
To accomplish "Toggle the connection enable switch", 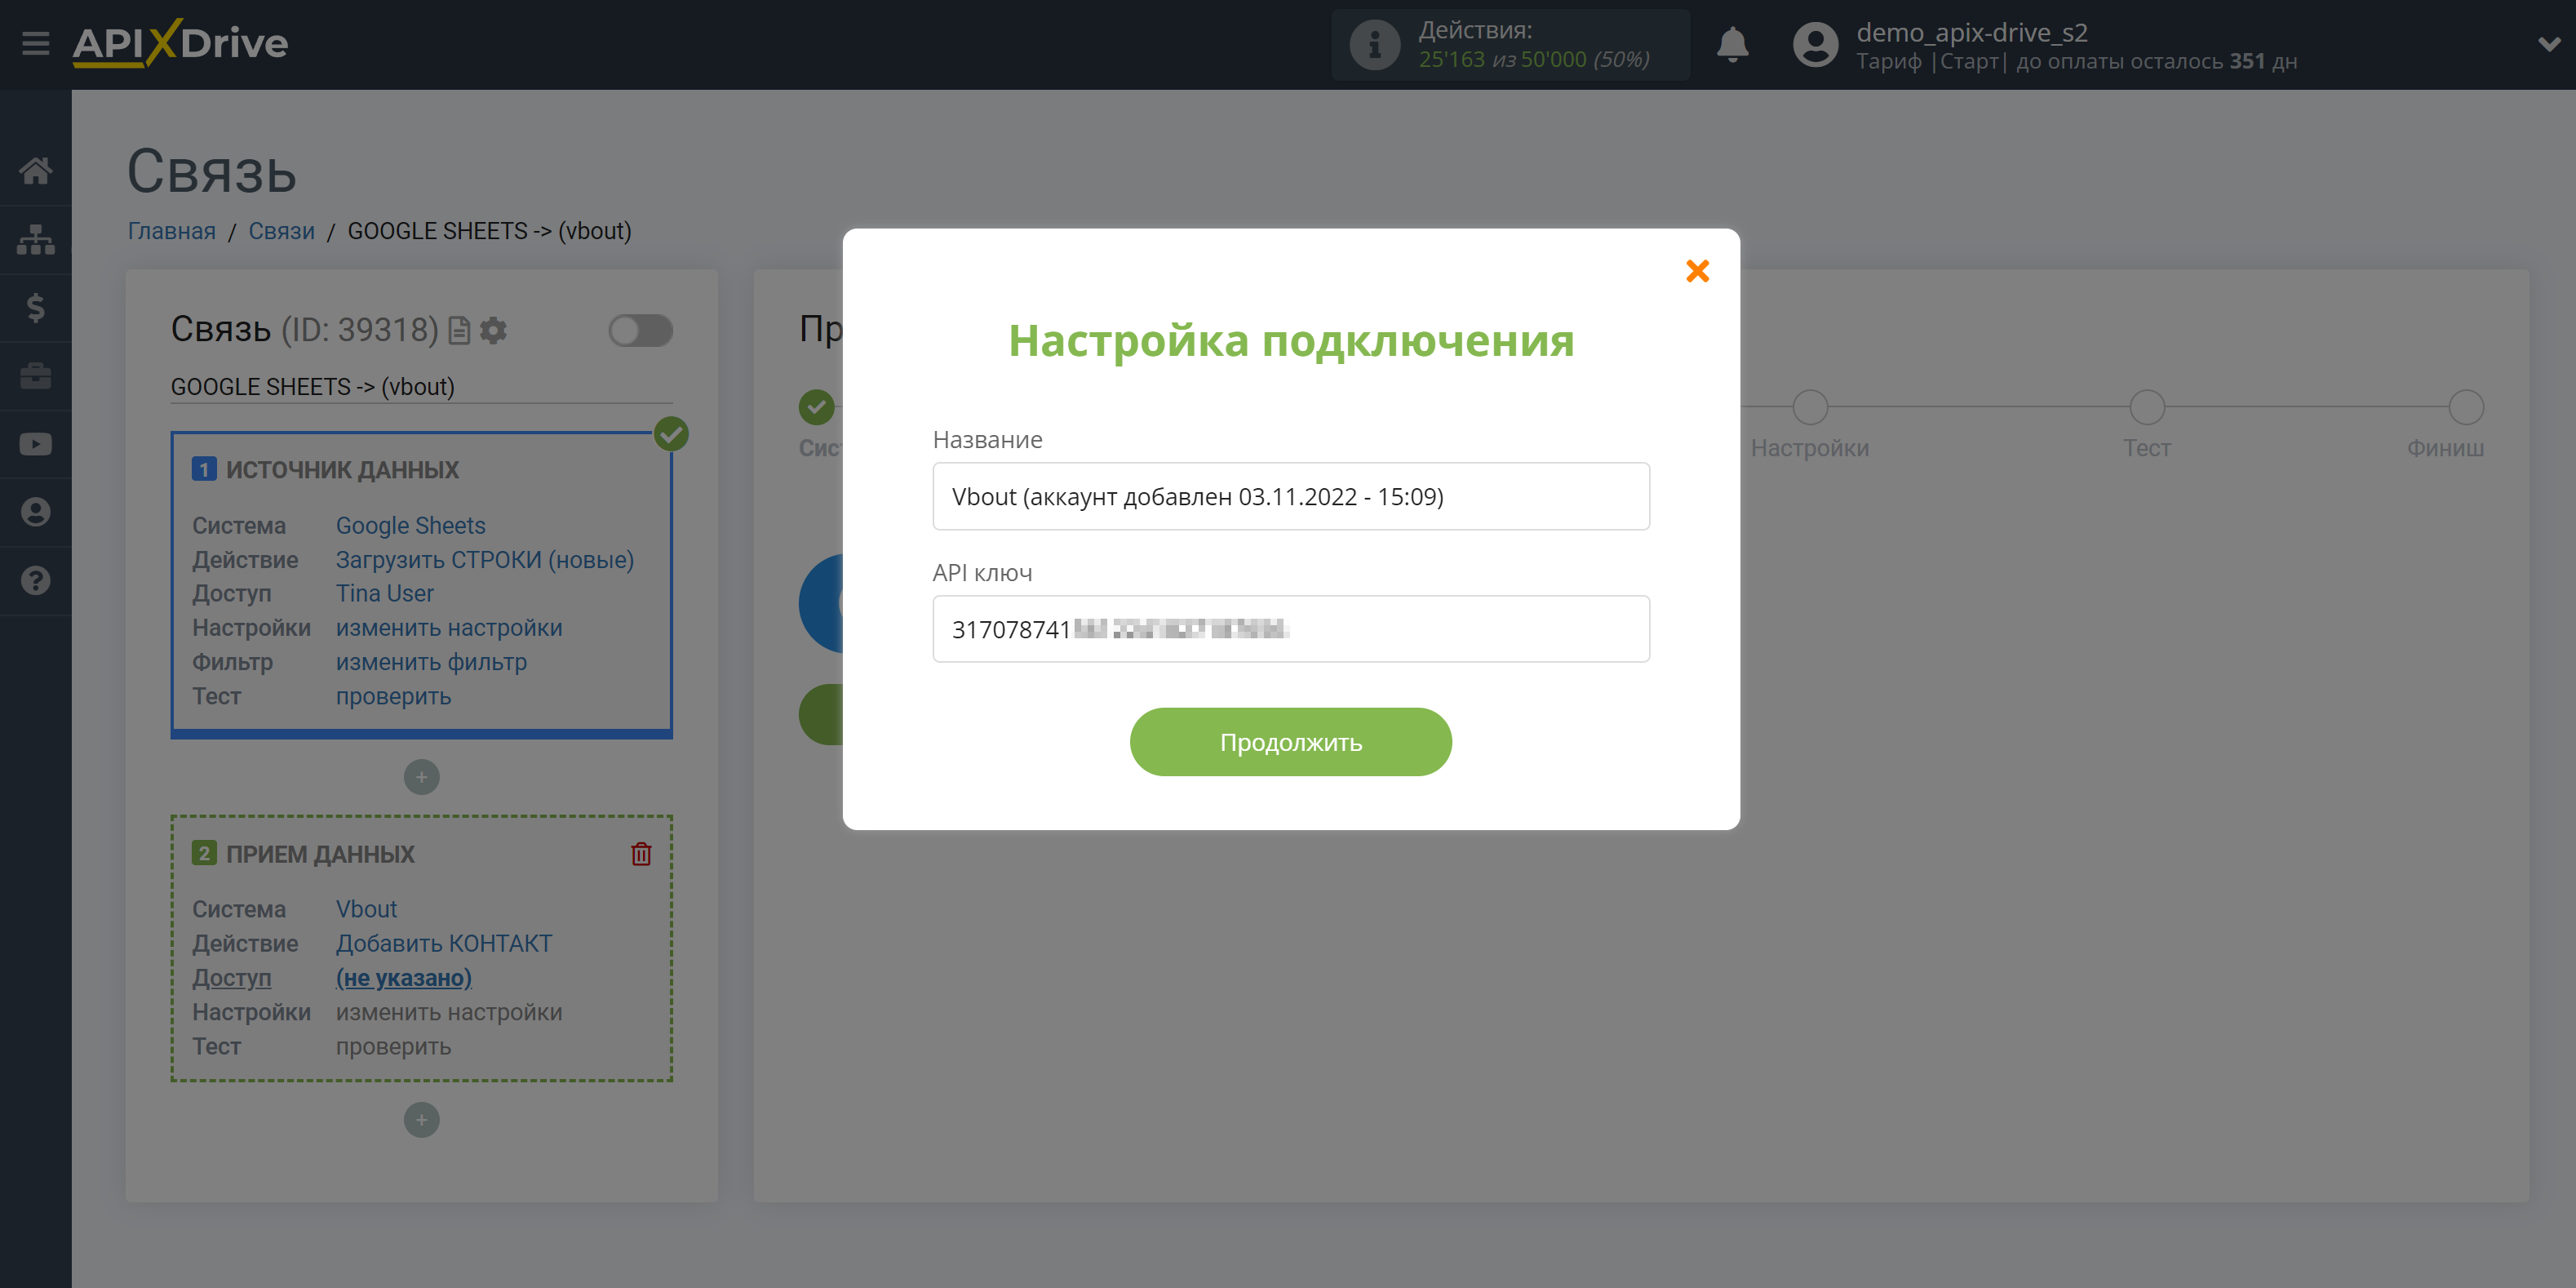I will (x=640, y=330).
